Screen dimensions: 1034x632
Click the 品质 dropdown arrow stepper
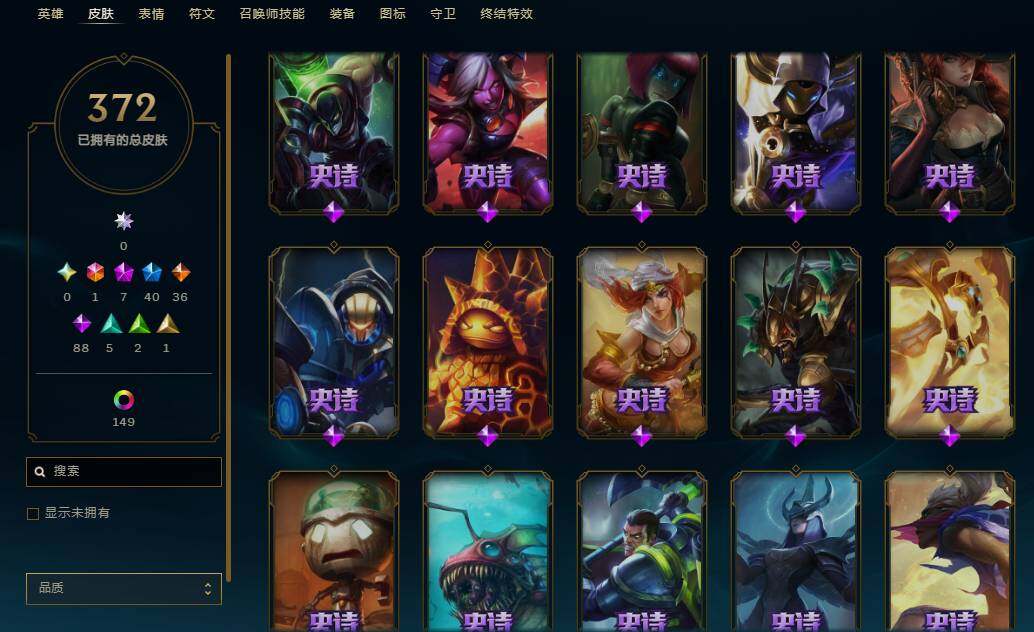click(x=208, y=588)
